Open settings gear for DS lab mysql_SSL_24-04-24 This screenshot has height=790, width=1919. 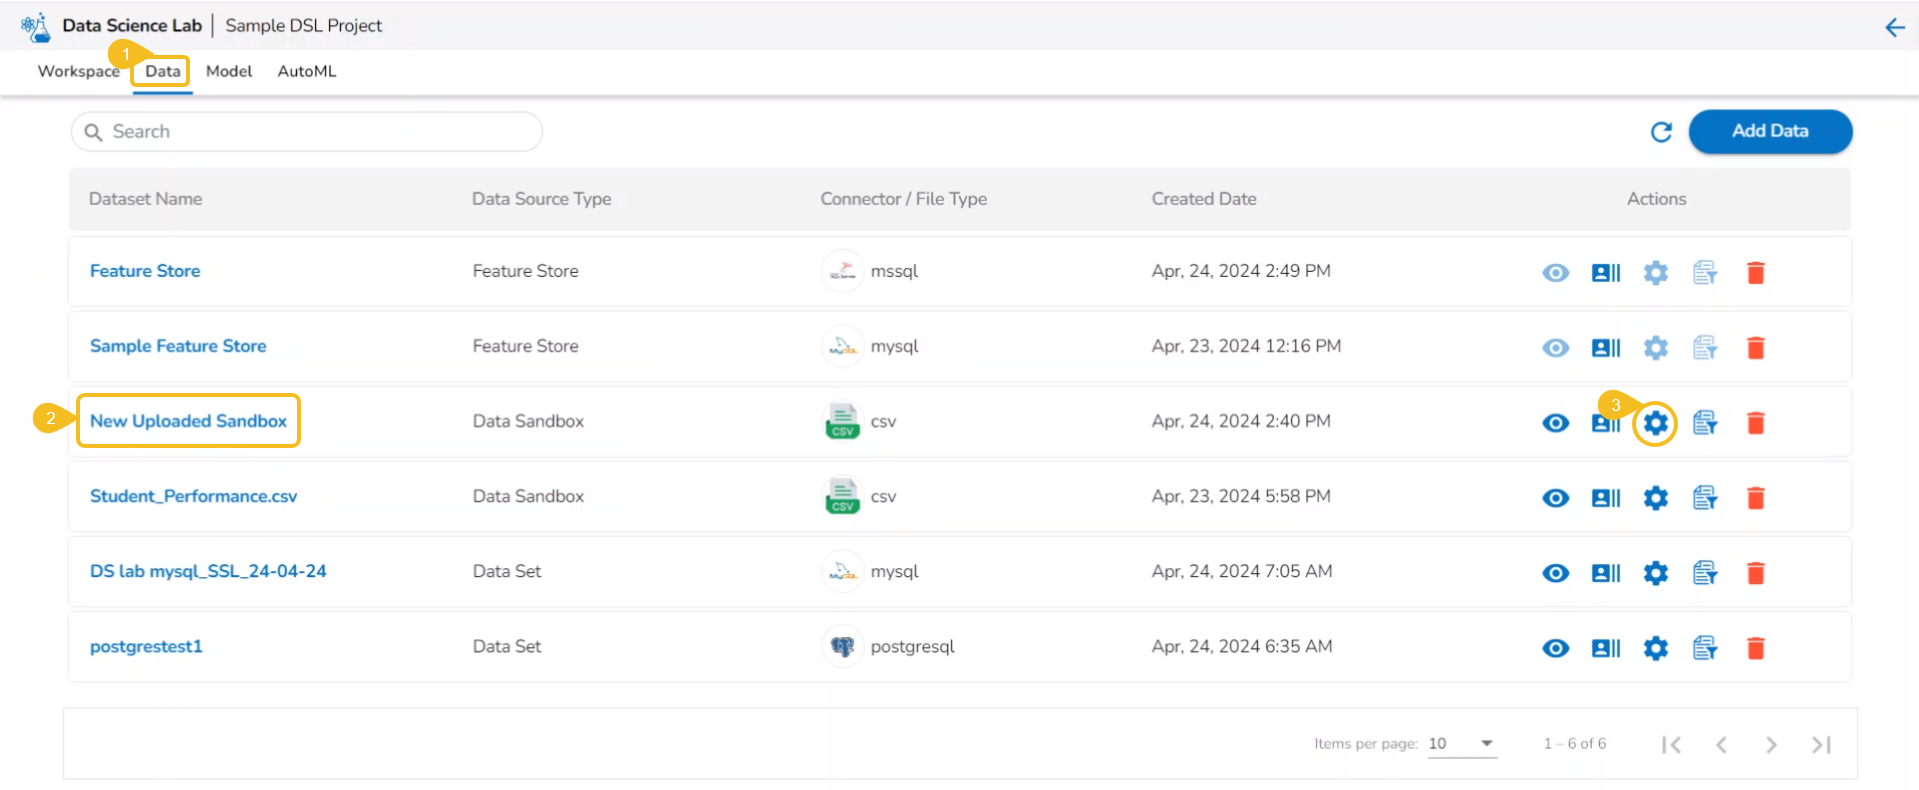click(1655, 573)
